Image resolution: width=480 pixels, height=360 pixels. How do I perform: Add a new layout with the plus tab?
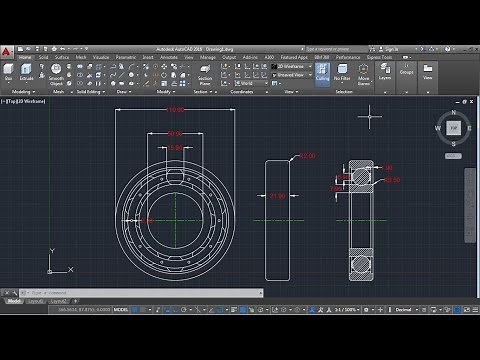[76, 301]
